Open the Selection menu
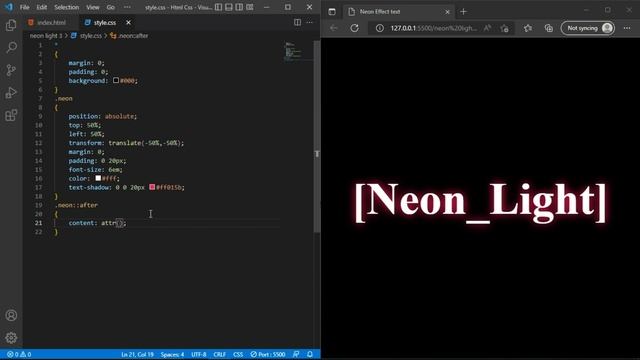 point(67,7)
